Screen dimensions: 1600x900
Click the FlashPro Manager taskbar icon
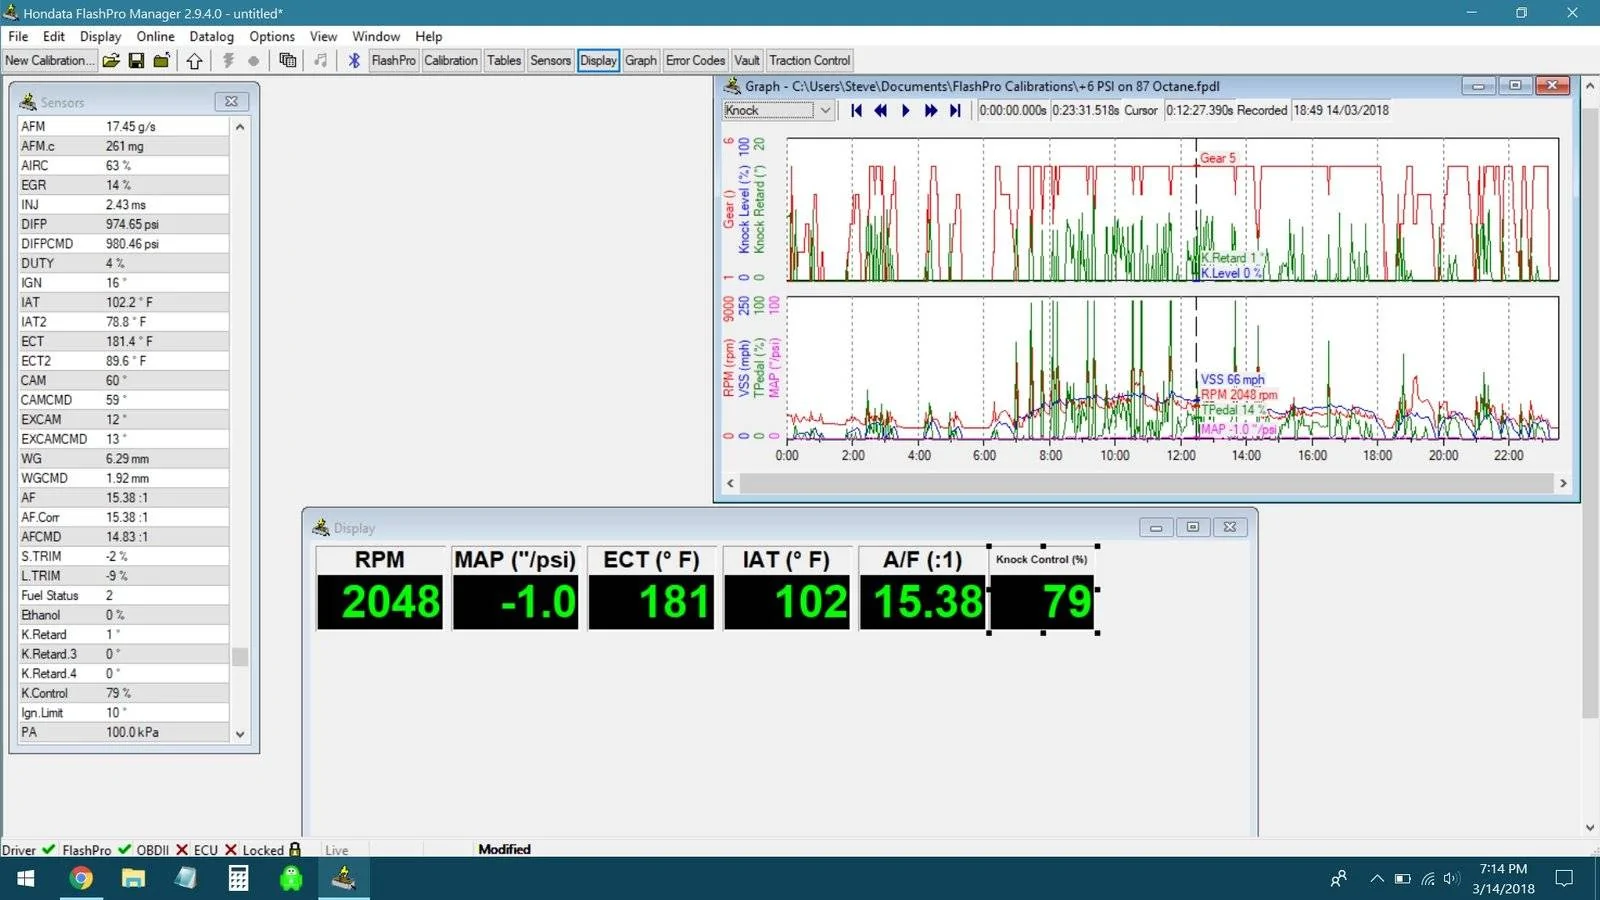343,878
